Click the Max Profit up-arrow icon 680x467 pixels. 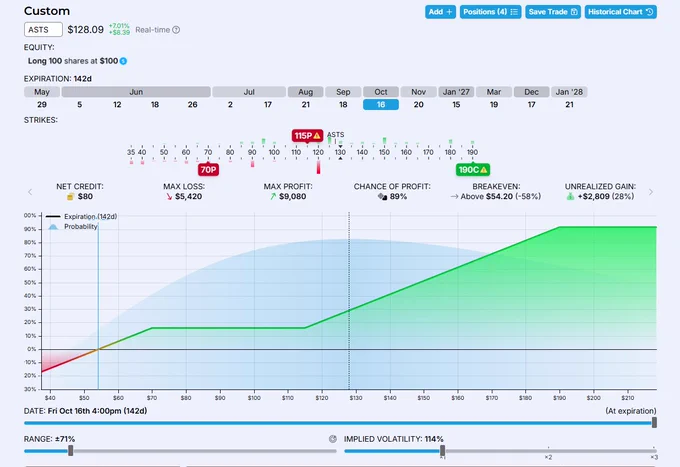coord(273,196)
